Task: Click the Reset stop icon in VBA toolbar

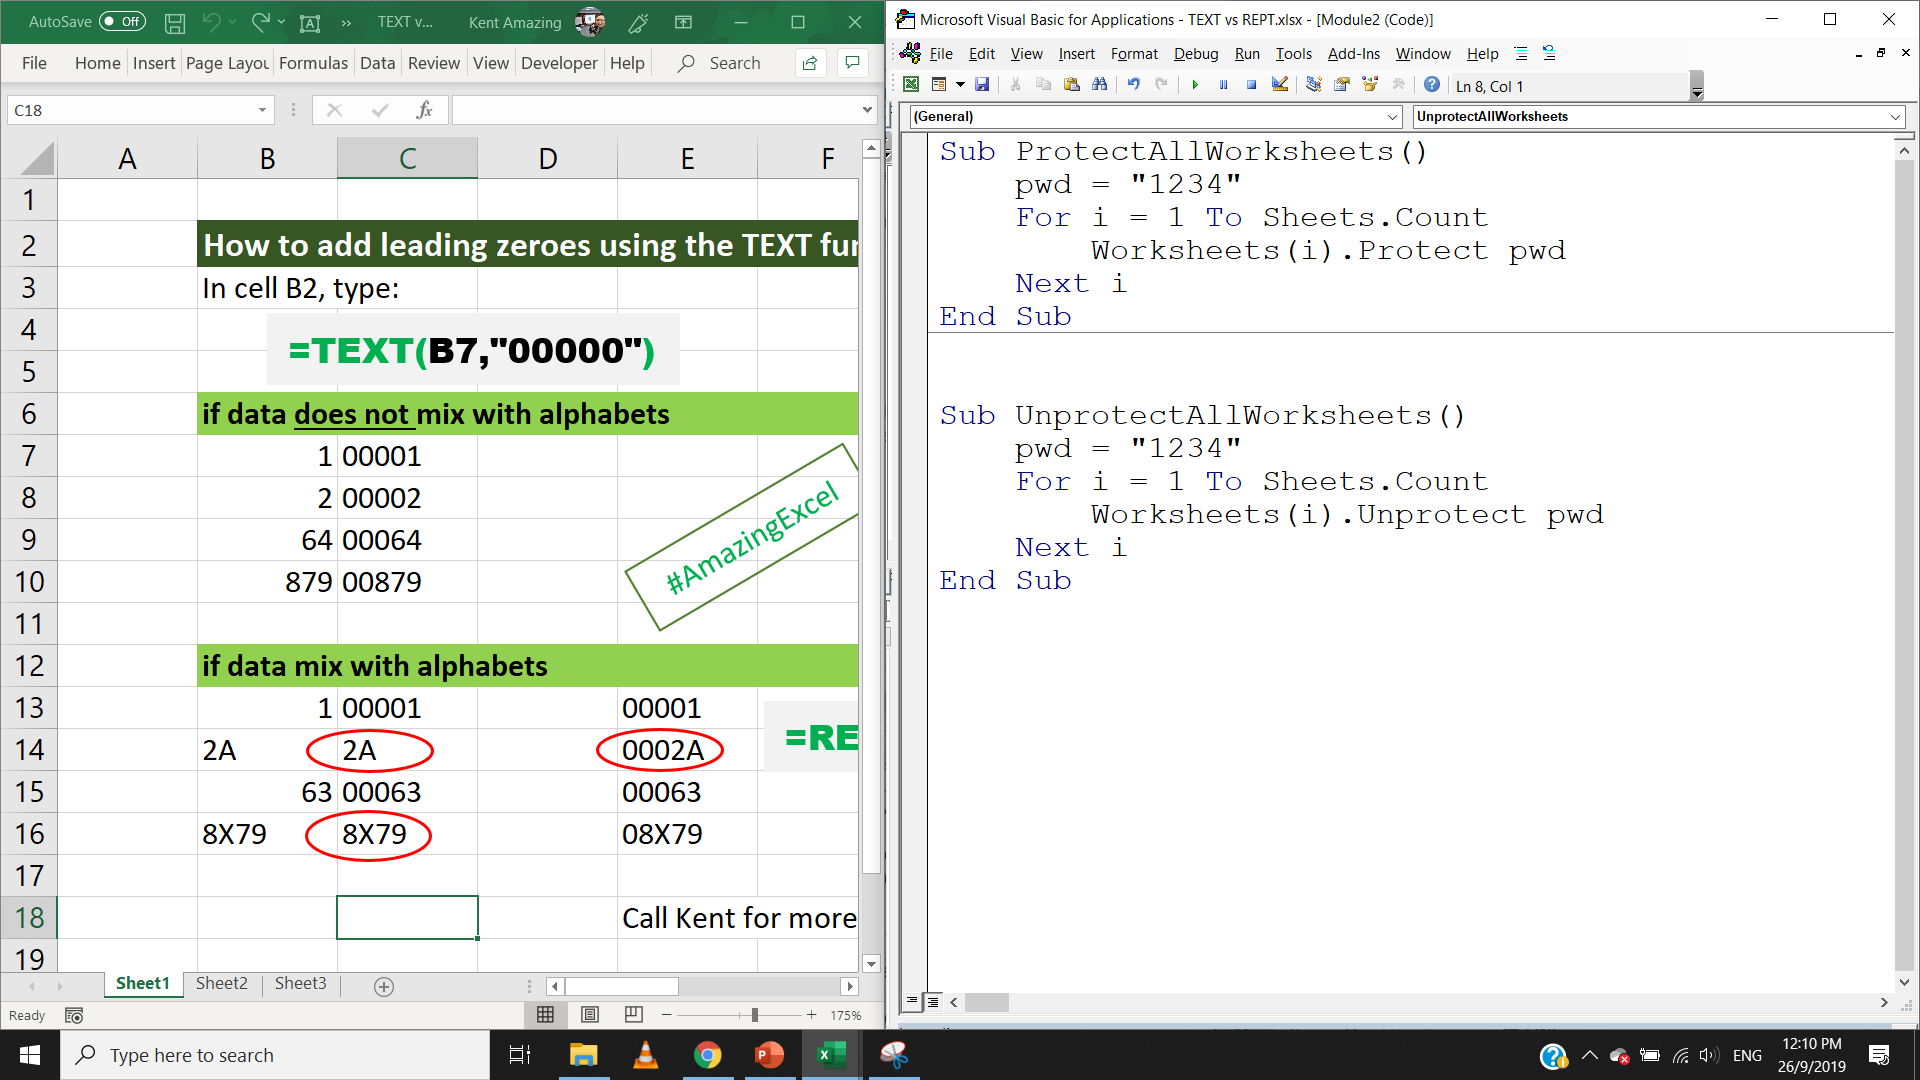Action: pyautogui.click(x=1251, y=85)
